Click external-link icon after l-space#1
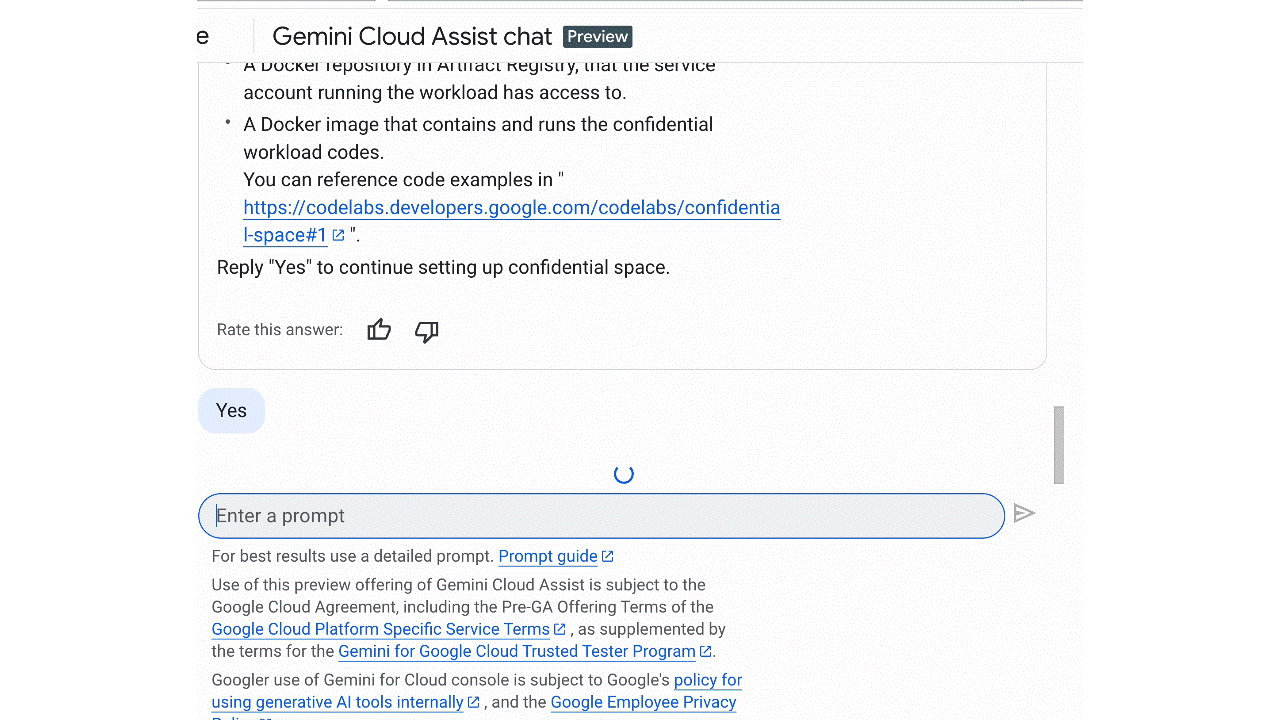This screenshot has width=1280, height=720. point(338,236)
